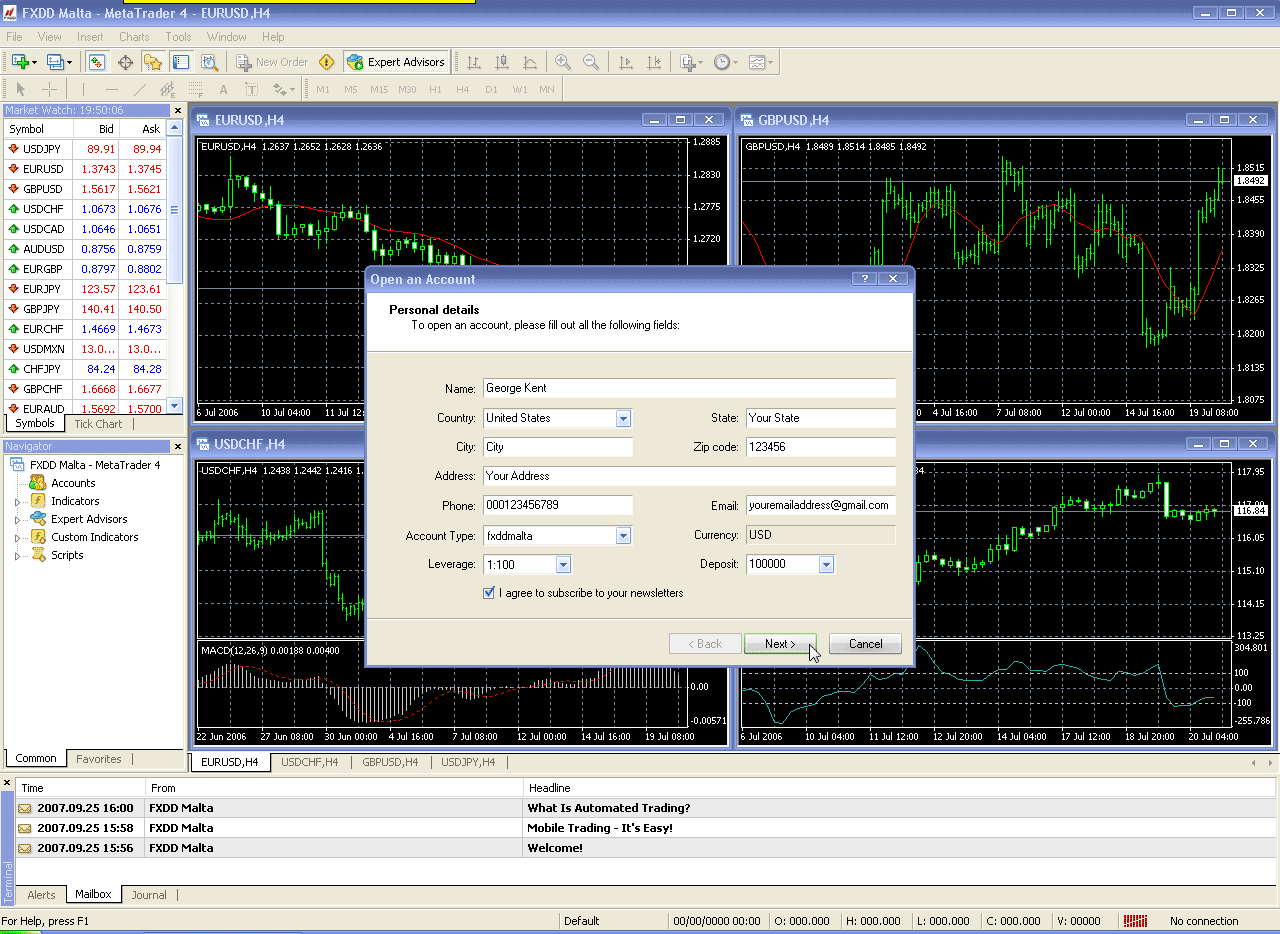Screen dimensions: 1280x934
Task: Toggle the newsletter subscription checkbox
Action: 489,593
